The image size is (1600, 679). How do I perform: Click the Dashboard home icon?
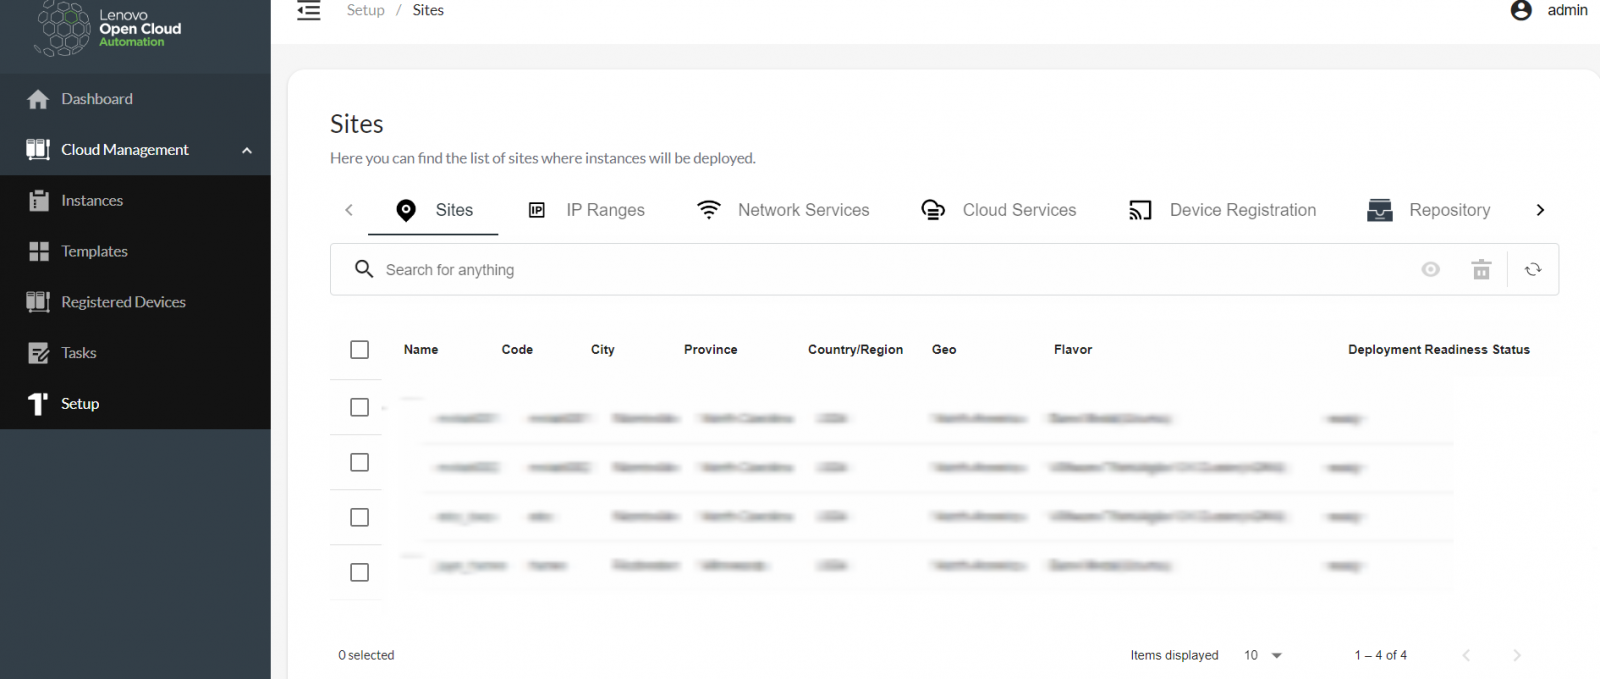(x=38, y=99)
